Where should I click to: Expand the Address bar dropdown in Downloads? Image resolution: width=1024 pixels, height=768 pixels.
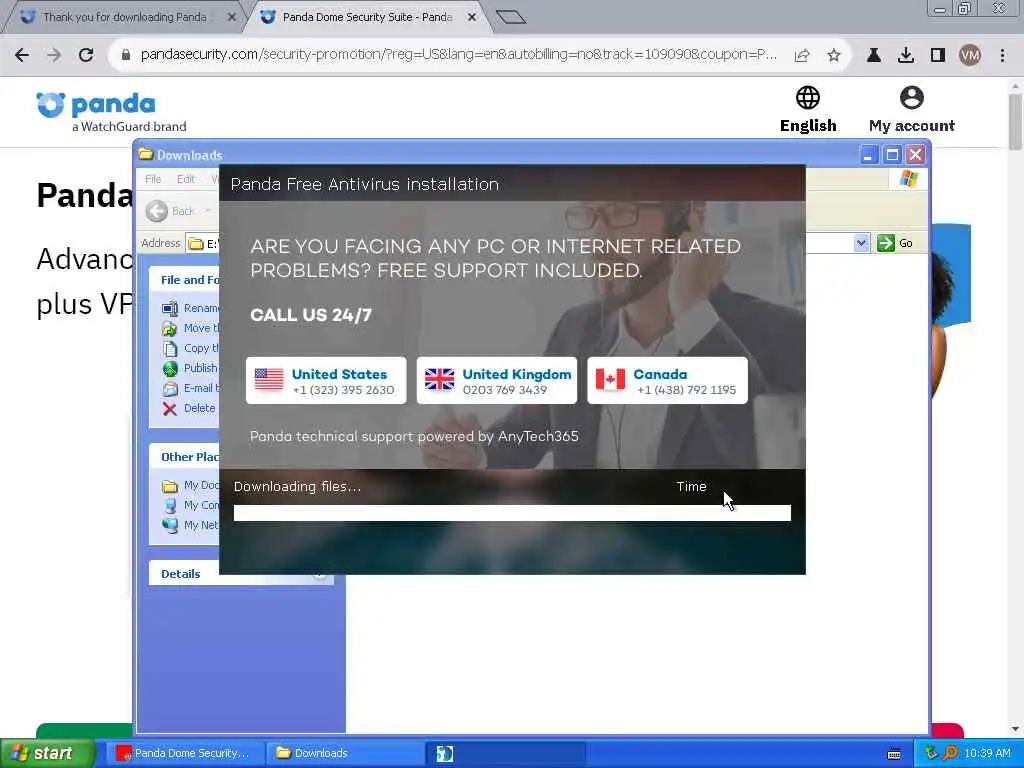click(861, 243)
